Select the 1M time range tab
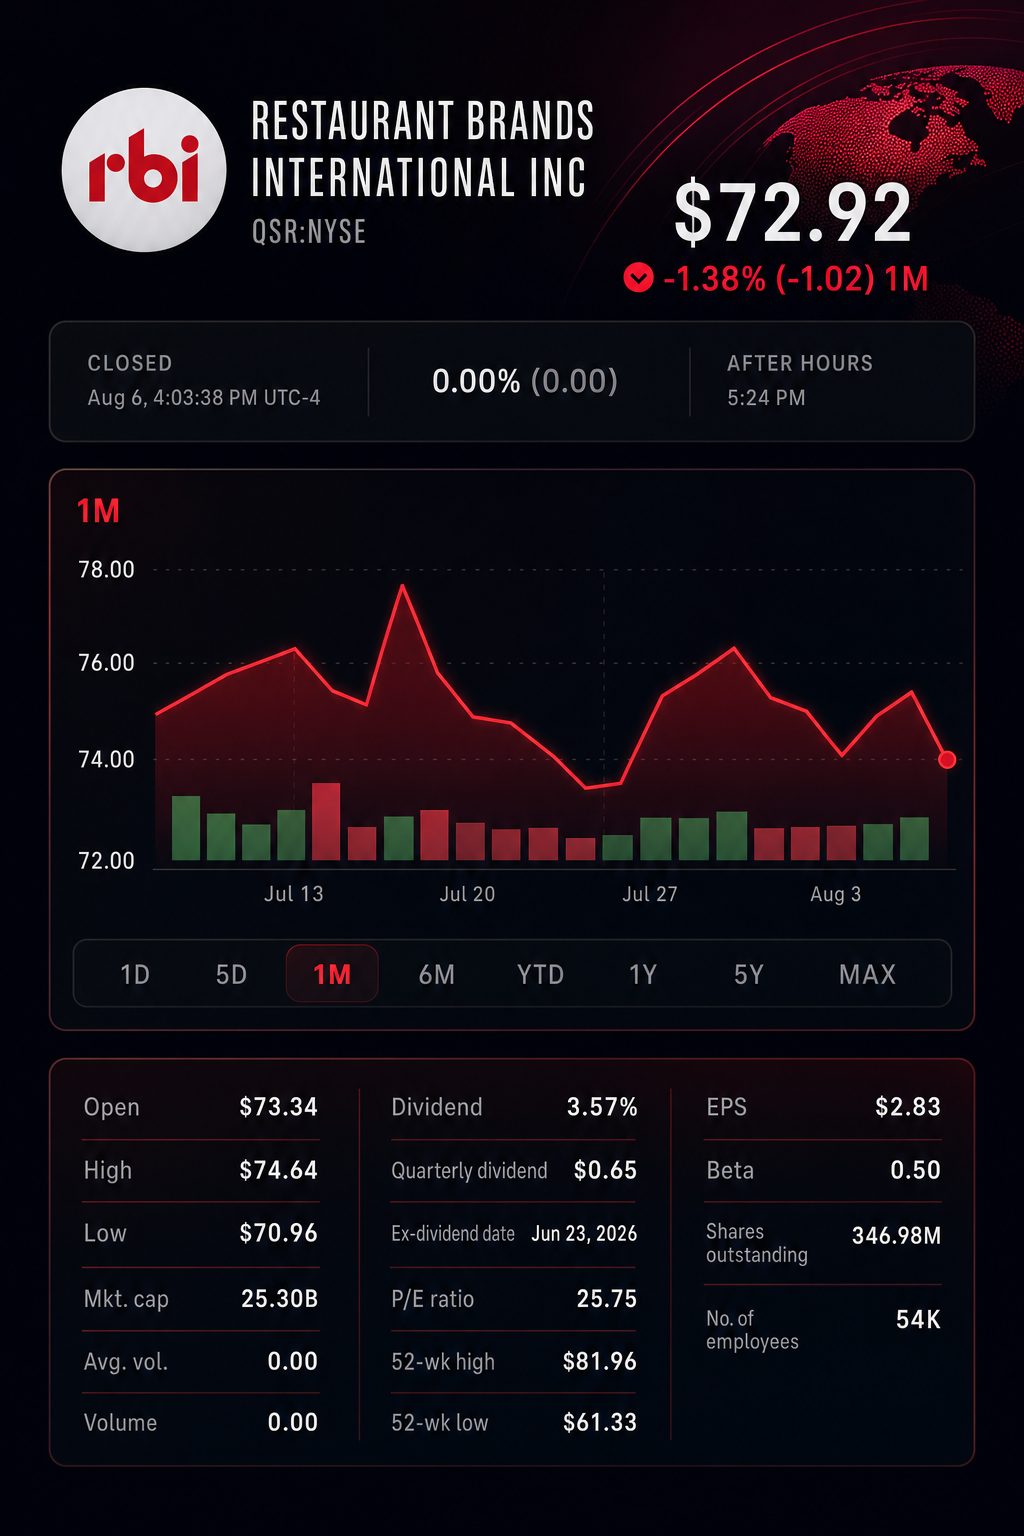 [332, 974]
